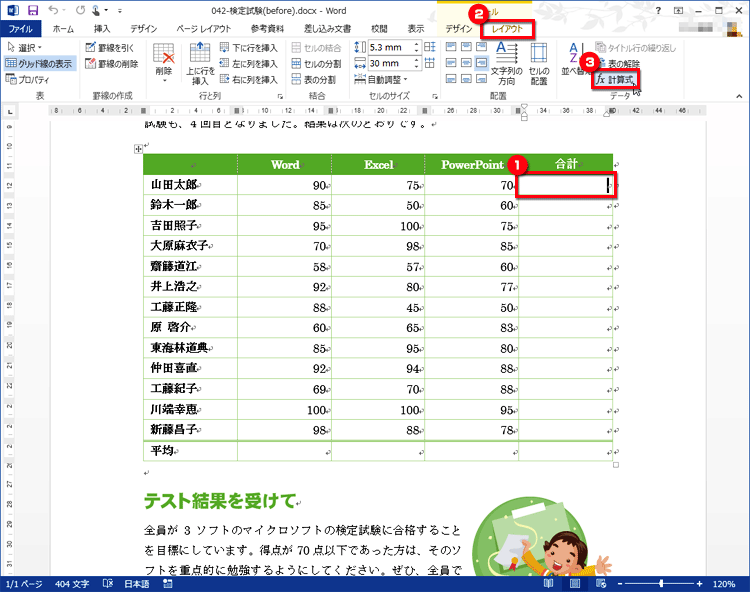Image resolution: width=750 pixels, height=592 pixels.
Task: Increase row height stepper up arrow
Action: point(416,44)
